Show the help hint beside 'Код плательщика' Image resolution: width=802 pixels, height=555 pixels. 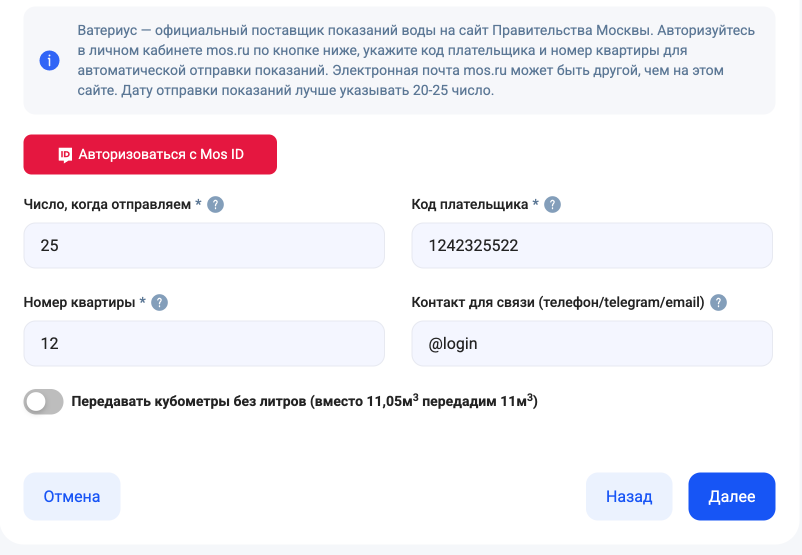[x=552, y=205]
